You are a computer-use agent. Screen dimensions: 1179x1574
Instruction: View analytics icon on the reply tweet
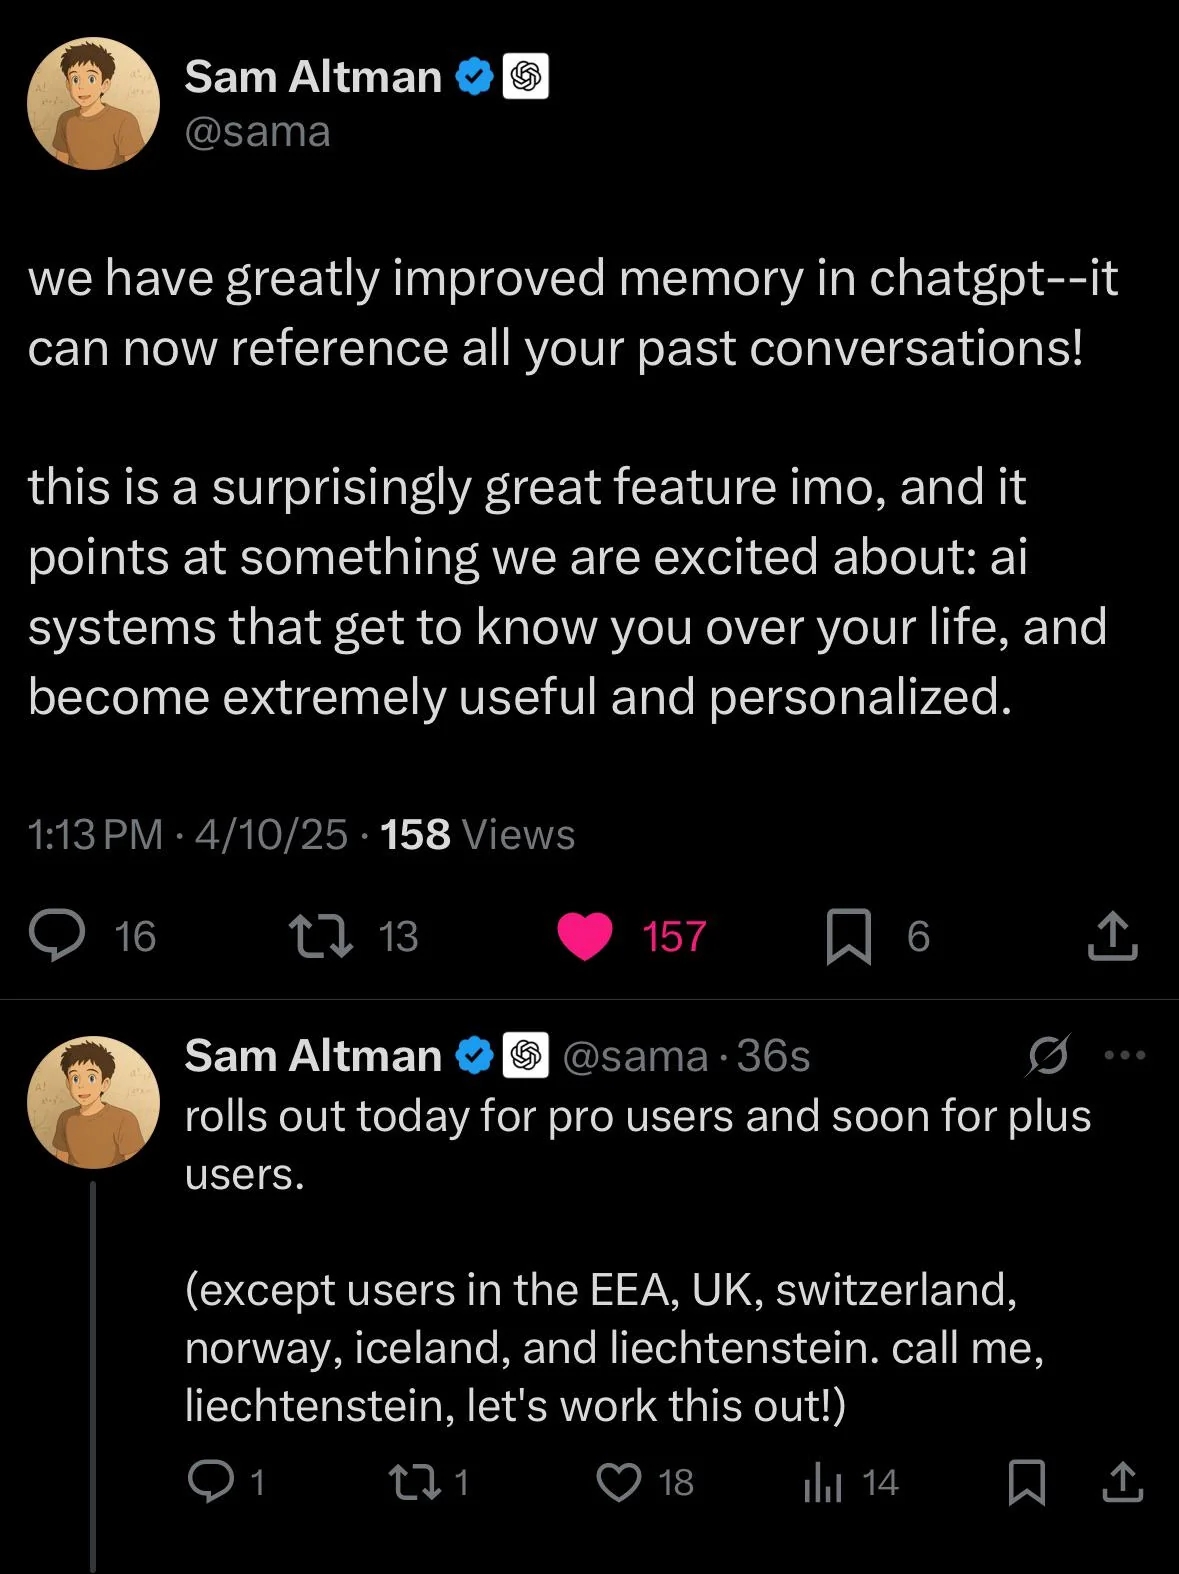[x=822, y=1481]
